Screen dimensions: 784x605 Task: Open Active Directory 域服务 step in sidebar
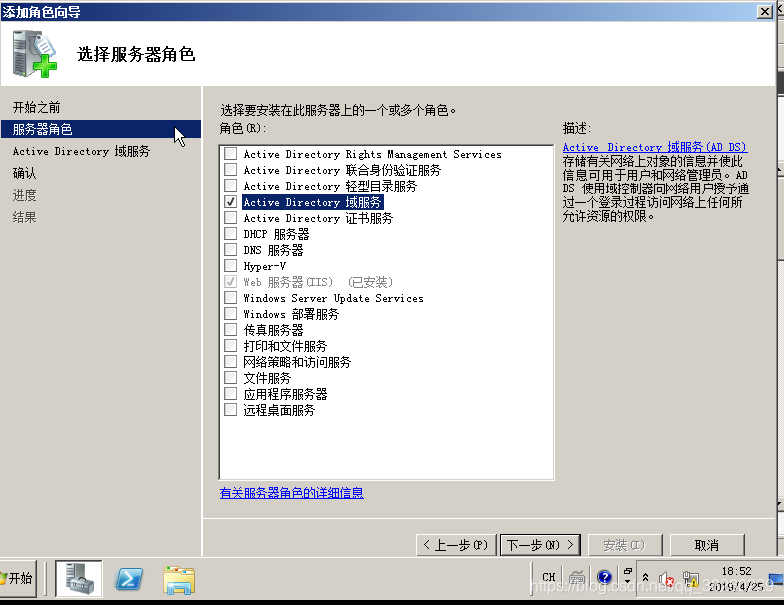coord(81,151)
